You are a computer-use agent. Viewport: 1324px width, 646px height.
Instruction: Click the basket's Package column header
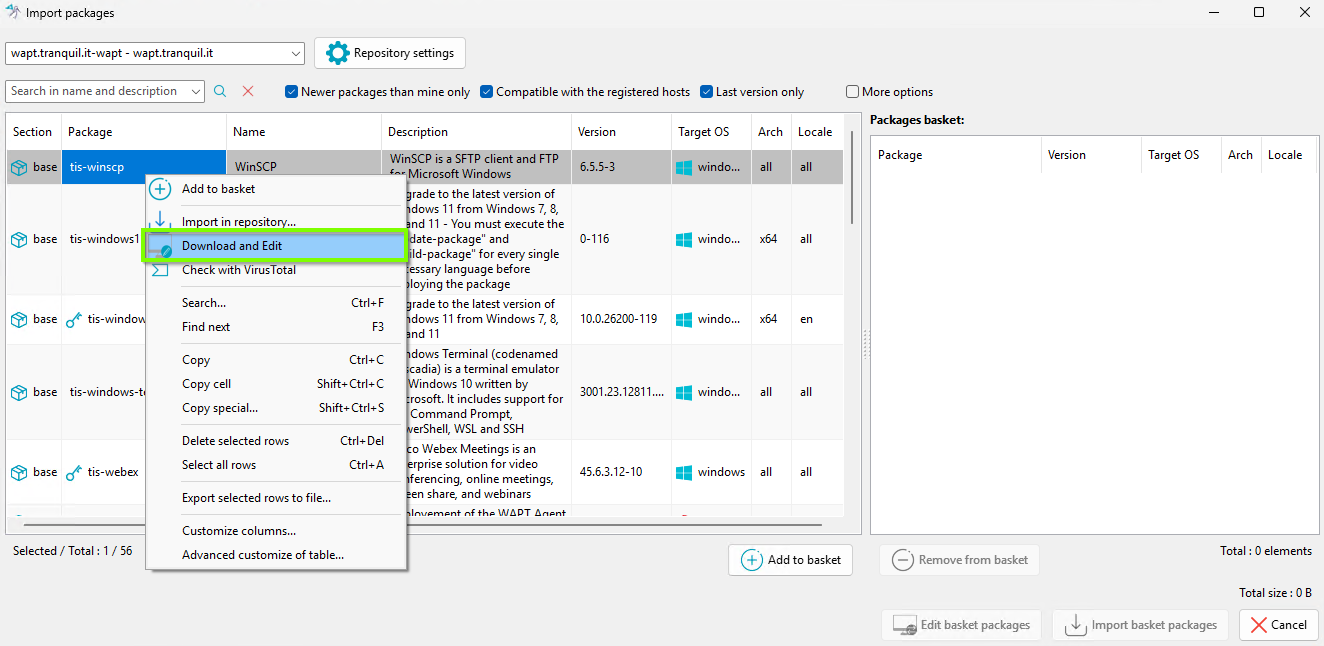[x=956, y=155]
